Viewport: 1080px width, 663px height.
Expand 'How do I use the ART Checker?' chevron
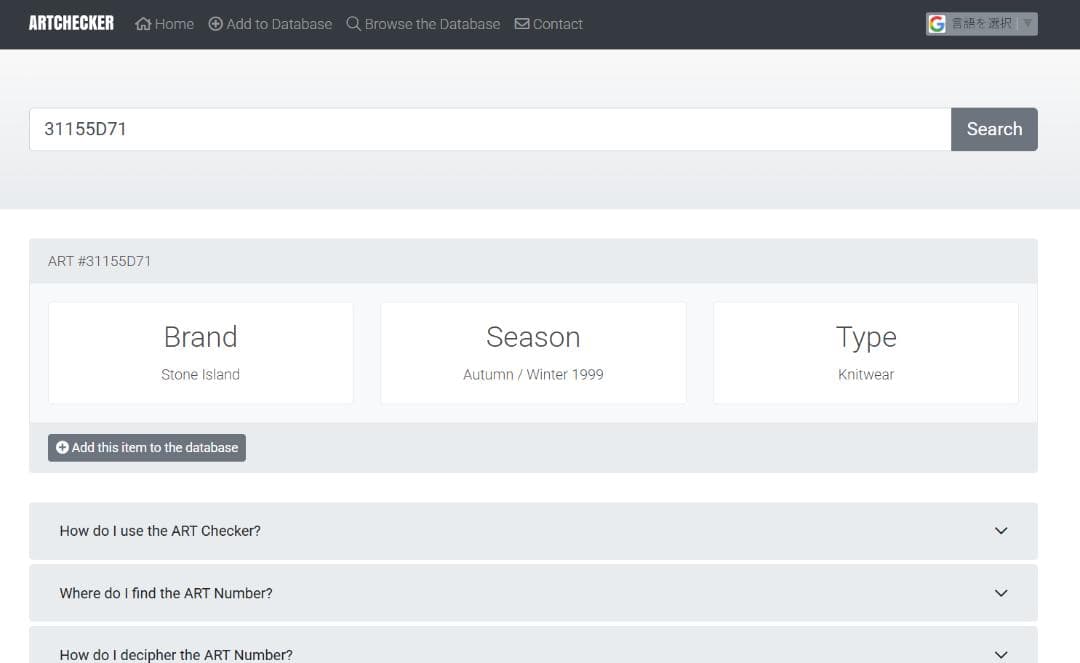coord(1001,531)
